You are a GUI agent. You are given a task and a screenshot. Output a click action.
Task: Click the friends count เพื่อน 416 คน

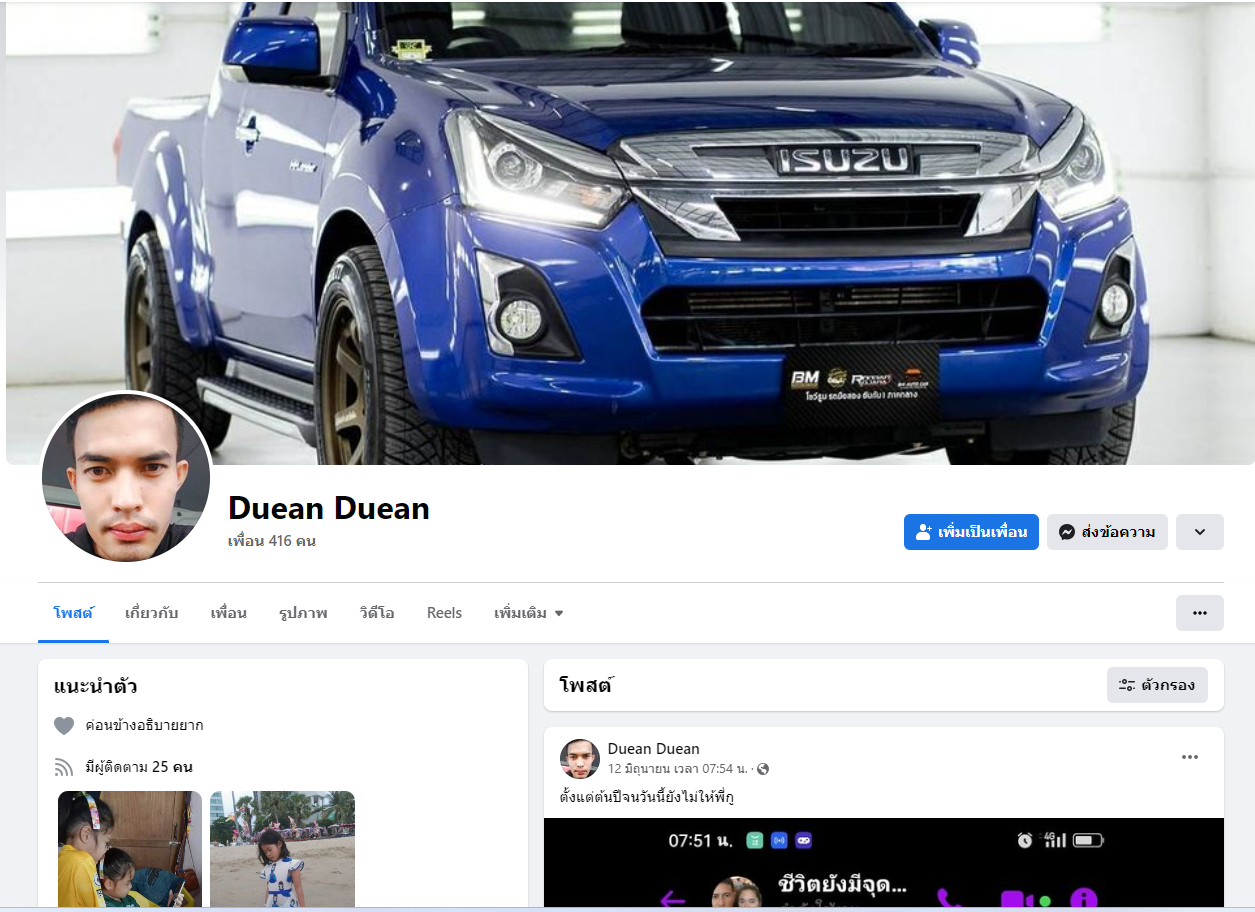pos(272,541)
